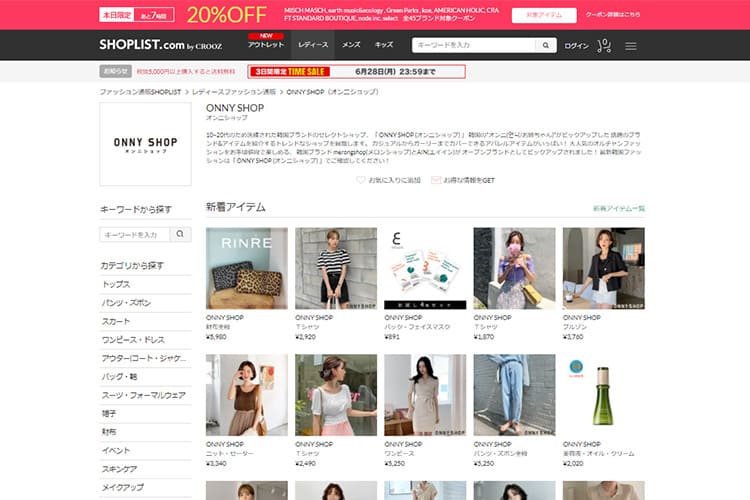Click お得な情報をGET label
750x500 pixels.
pyautogui.click(x=469, y=180)
